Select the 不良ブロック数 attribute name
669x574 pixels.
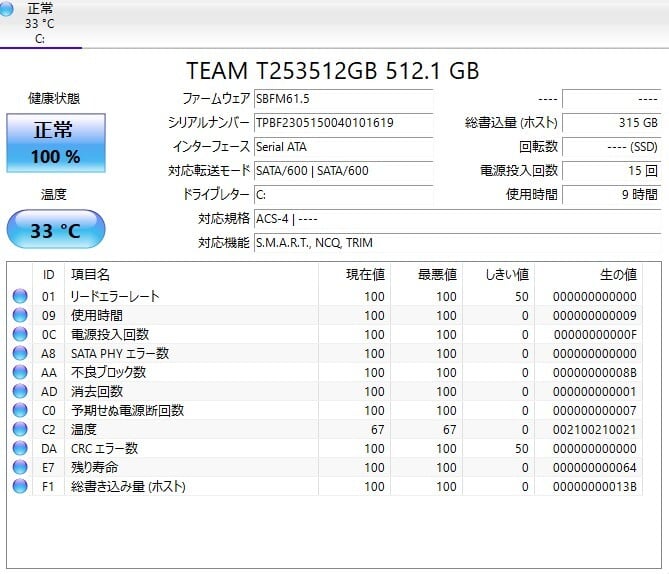click(108, 372)
